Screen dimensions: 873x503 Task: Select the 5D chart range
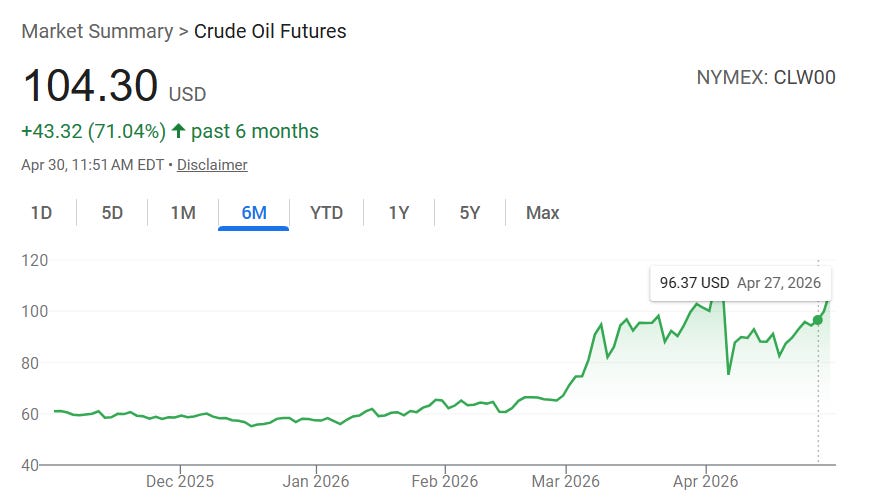[112, 213]
